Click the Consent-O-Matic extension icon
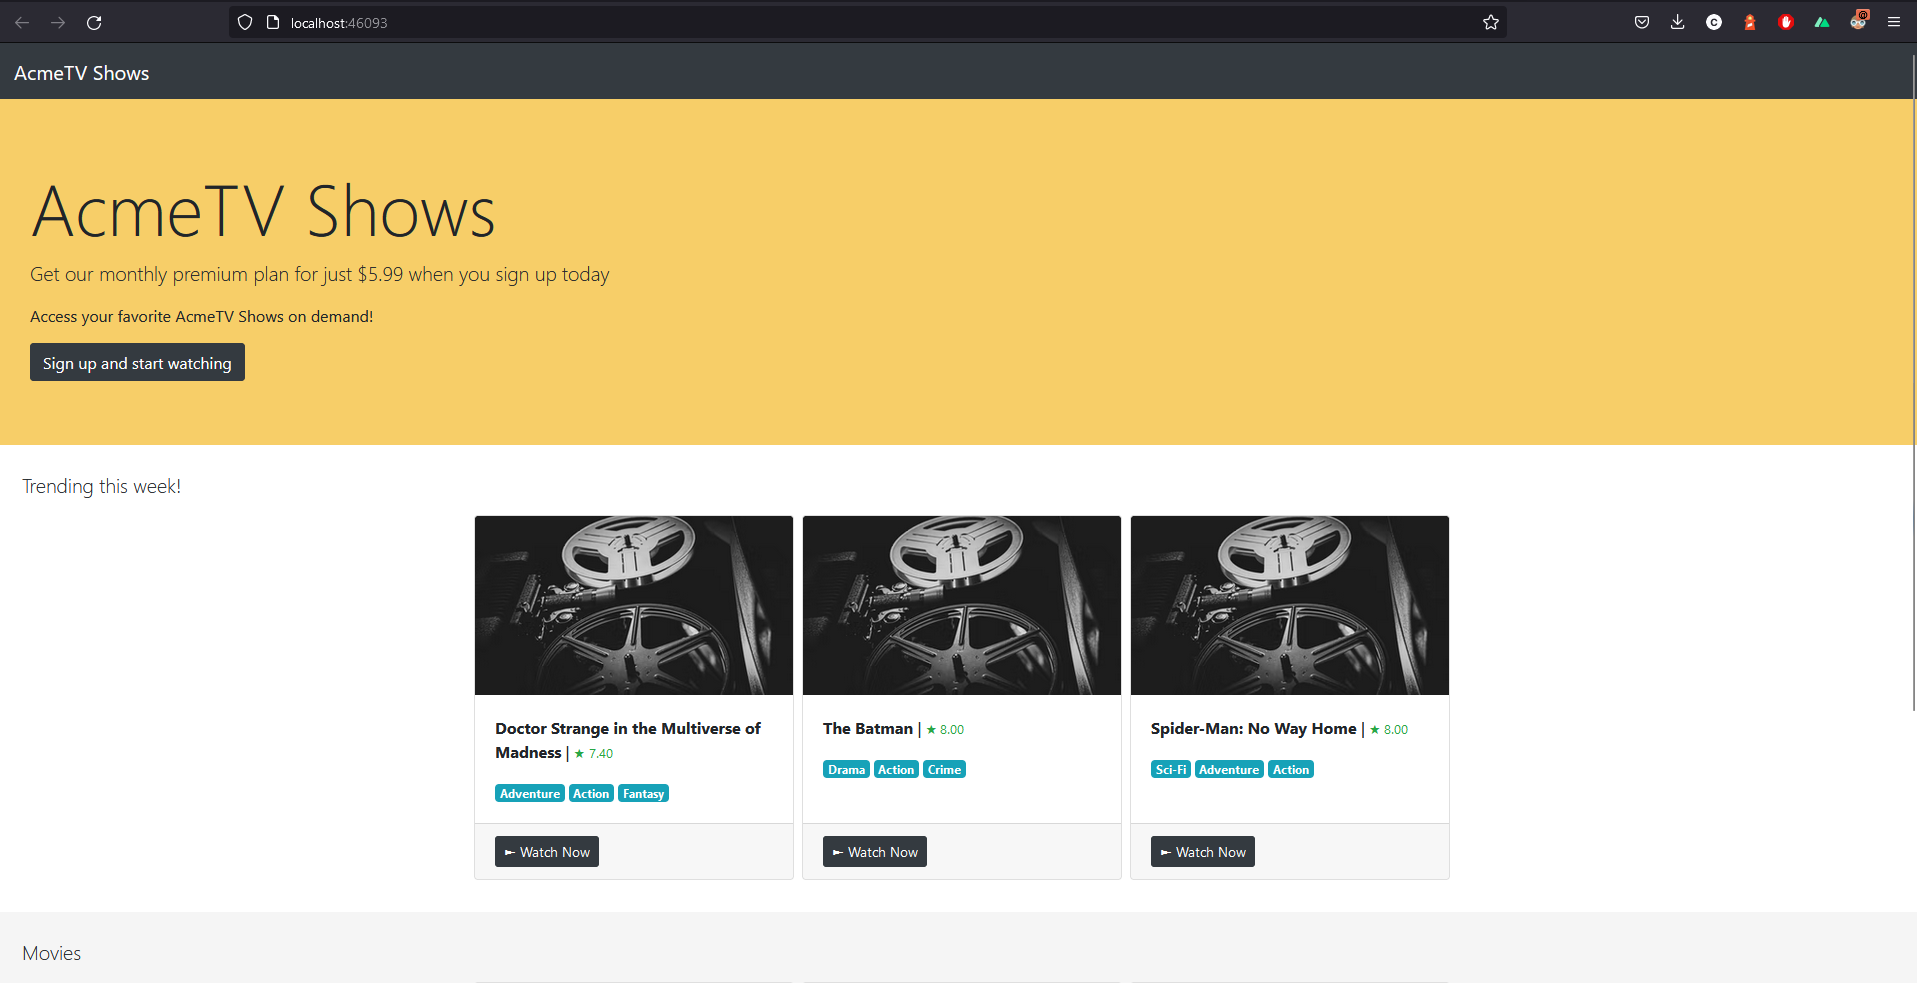Viewport: 1917px width, 983px height. click(x=1713, y=22)
